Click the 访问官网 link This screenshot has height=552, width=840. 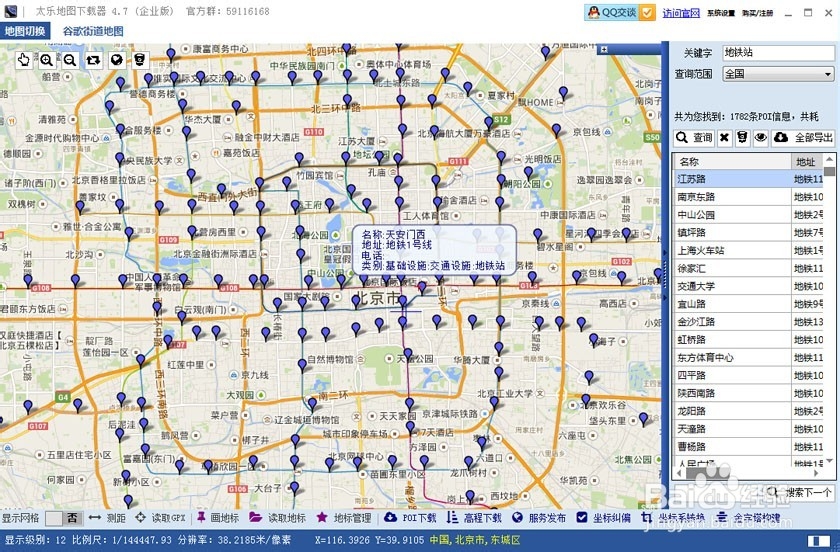point(681,13)
